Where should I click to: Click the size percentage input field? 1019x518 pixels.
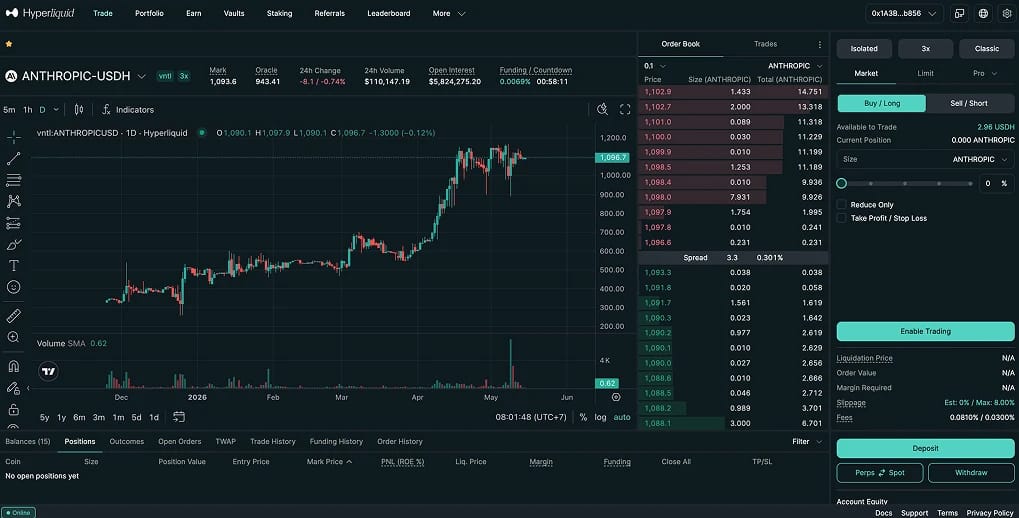pyautogui.click(x=996, y=184)
